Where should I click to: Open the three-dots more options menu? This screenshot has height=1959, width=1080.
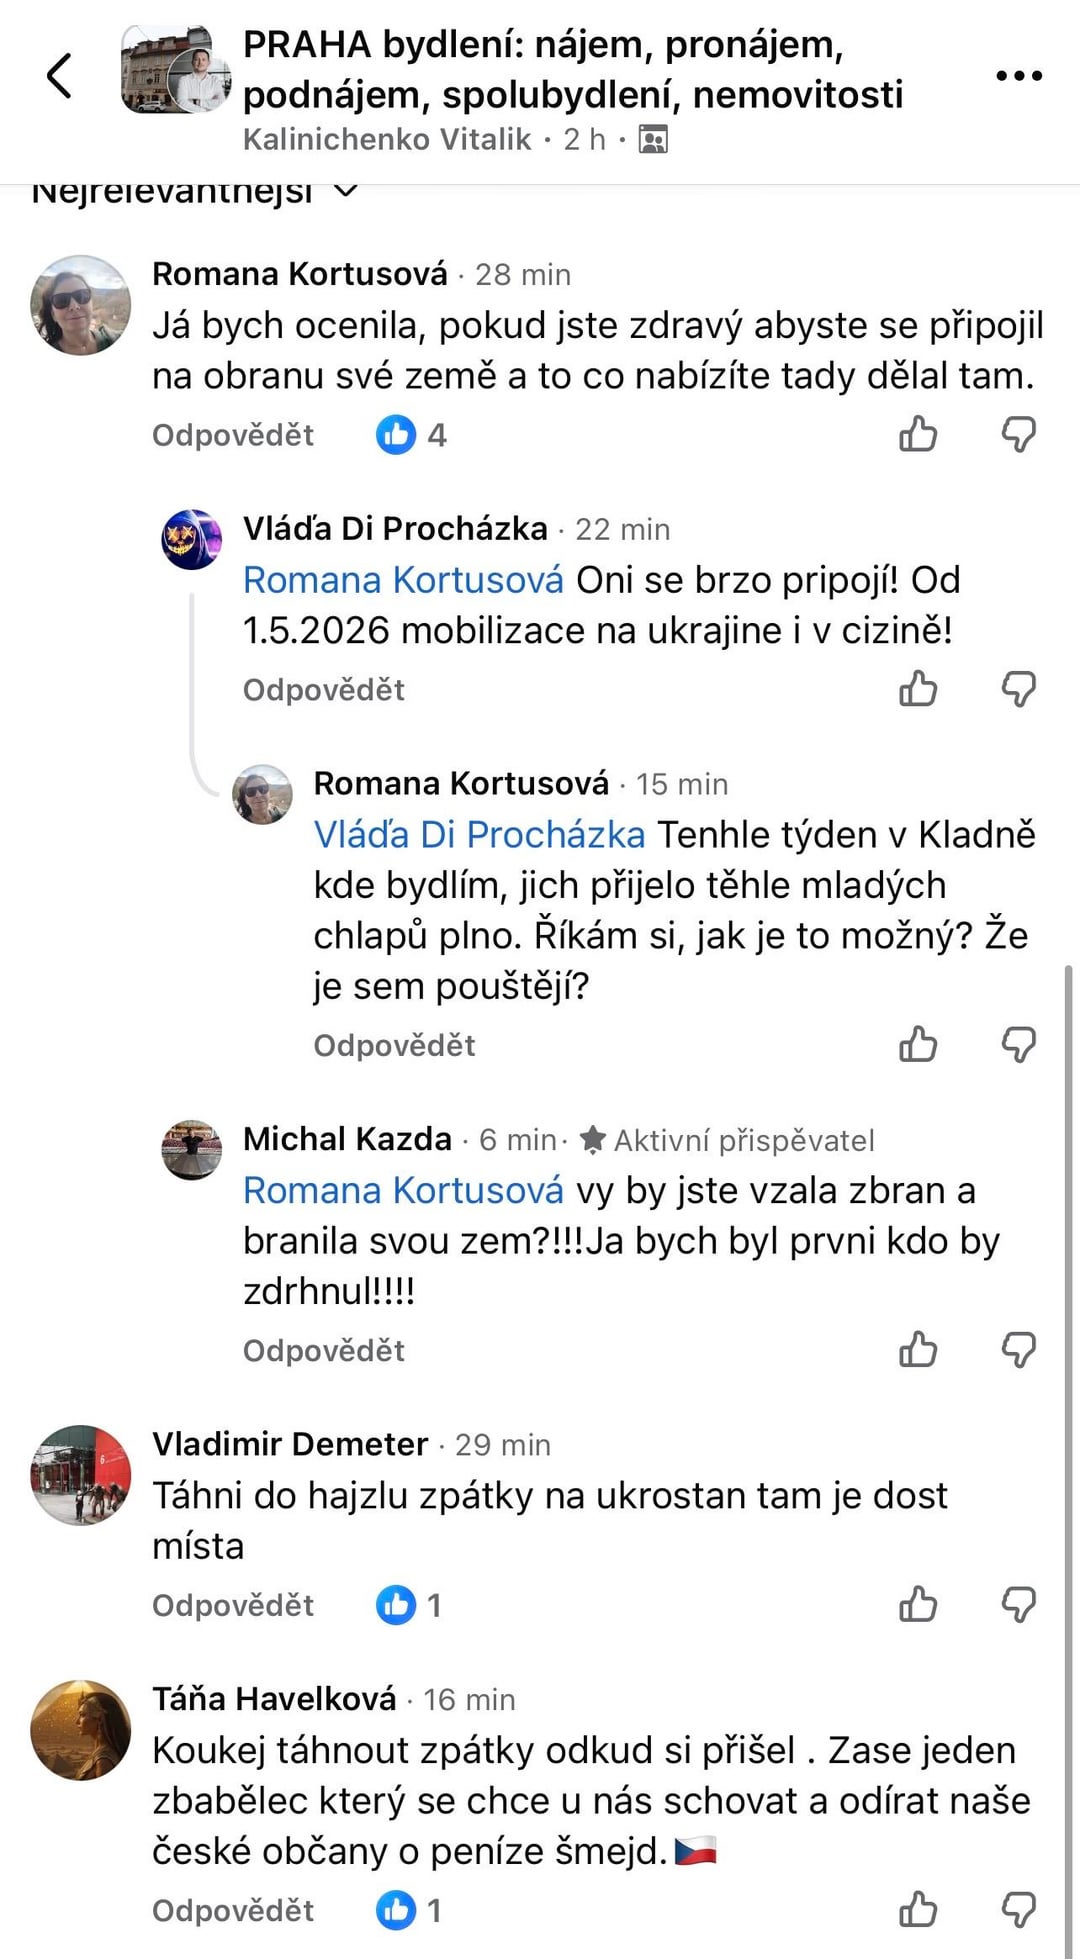[x=1018, y=76]
